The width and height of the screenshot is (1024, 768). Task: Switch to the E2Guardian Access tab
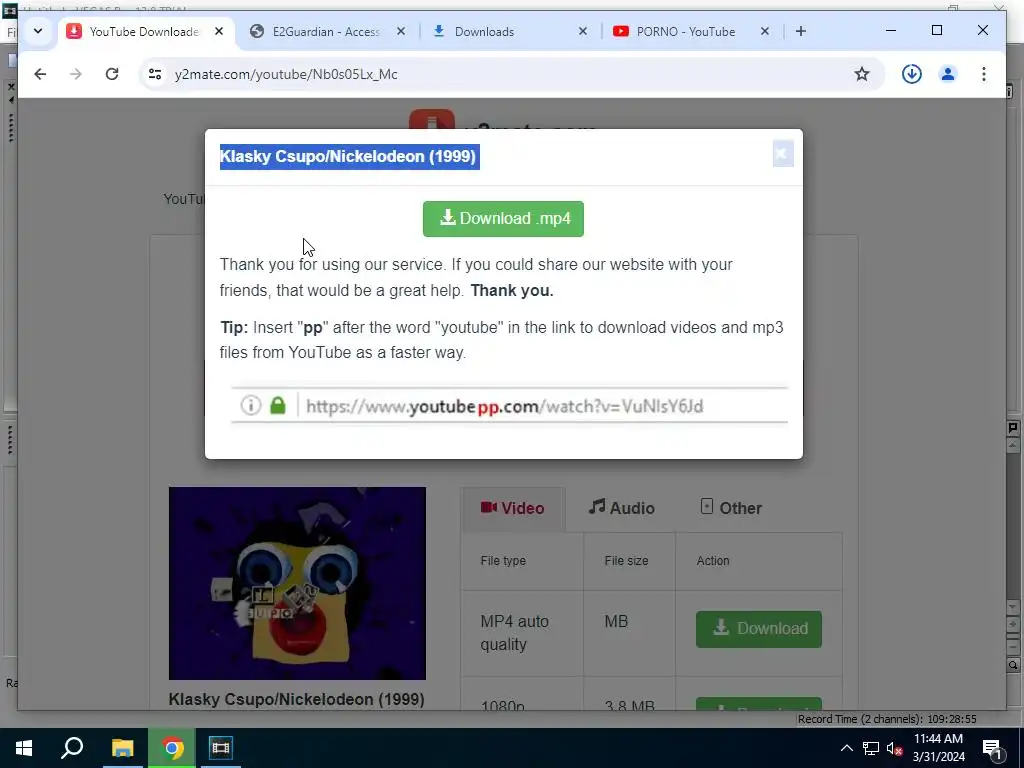(327, 31)
